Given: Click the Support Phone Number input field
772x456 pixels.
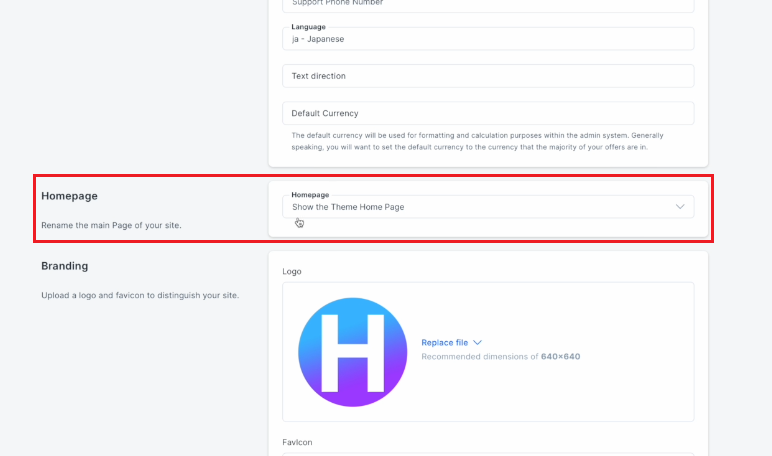Looking at the screenshot, I should 488,5.
